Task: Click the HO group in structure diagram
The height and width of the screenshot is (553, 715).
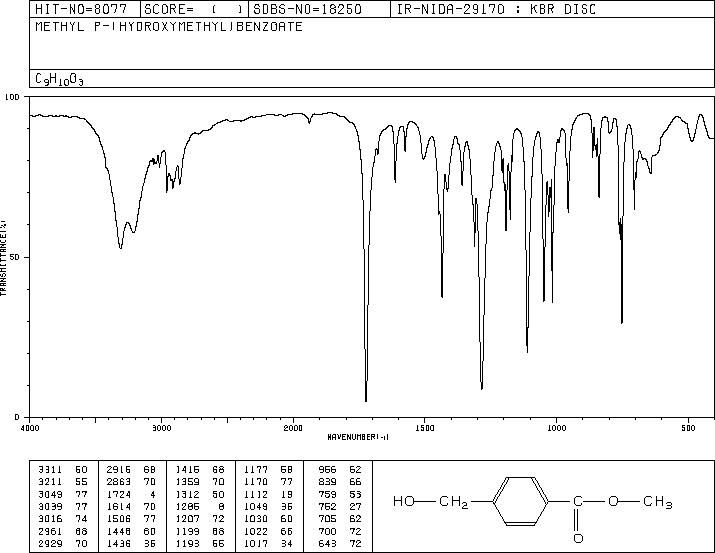Action: coord(404,501)
